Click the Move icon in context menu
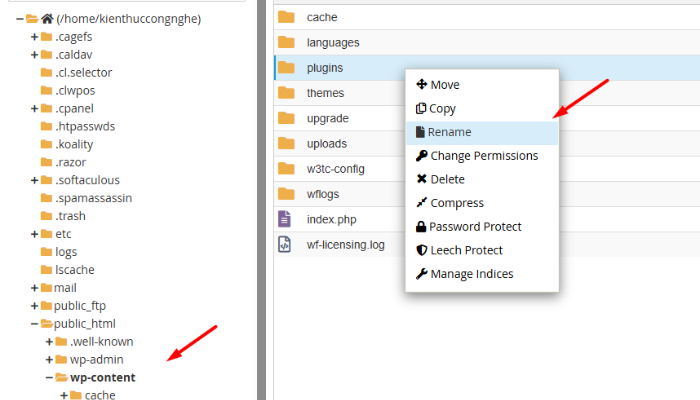700x400 pixels. point(421,84)
